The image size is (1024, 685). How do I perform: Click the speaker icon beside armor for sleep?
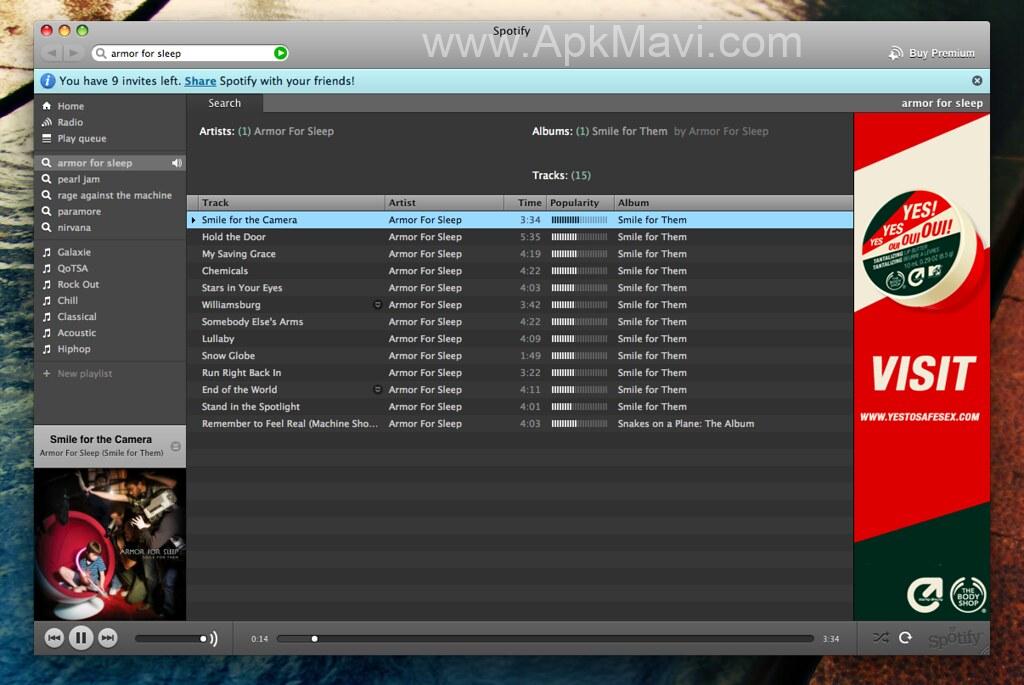coord(177,163)
